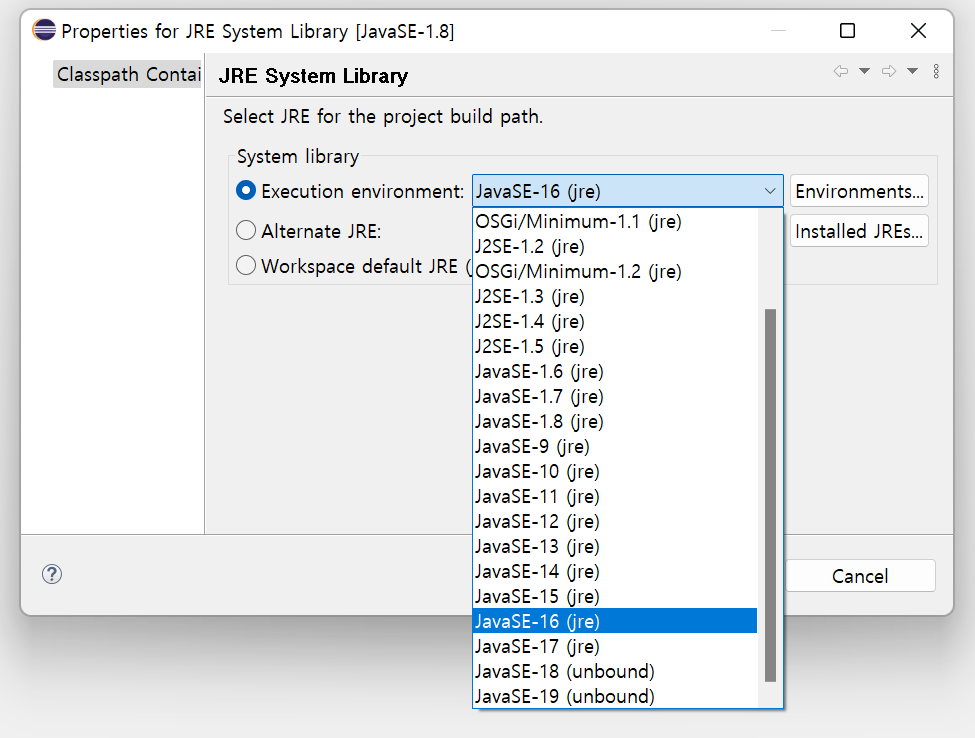Choose J2SE-1.5 (jre) from list
The width and height of the screenshot is (975, 738).
pos(615,346)
